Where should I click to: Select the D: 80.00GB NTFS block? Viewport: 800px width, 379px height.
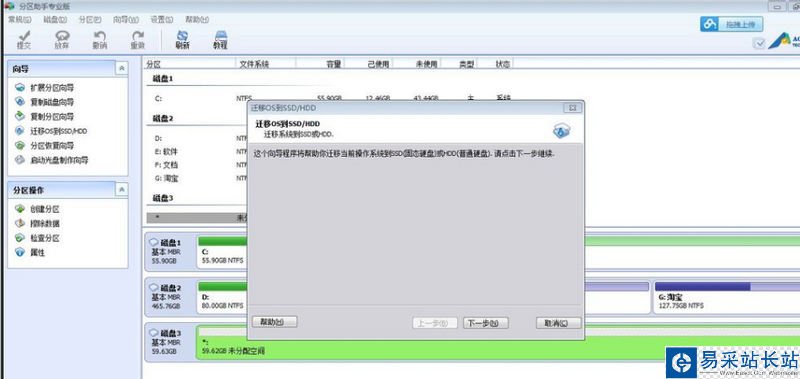(x=222, y=297)
